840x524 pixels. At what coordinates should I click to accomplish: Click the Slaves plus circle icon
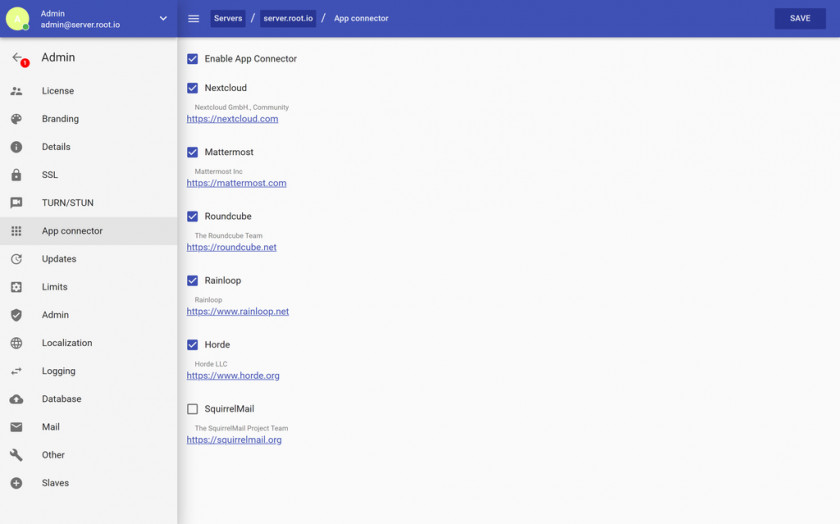pyautogui.click(x=17, y=483)
